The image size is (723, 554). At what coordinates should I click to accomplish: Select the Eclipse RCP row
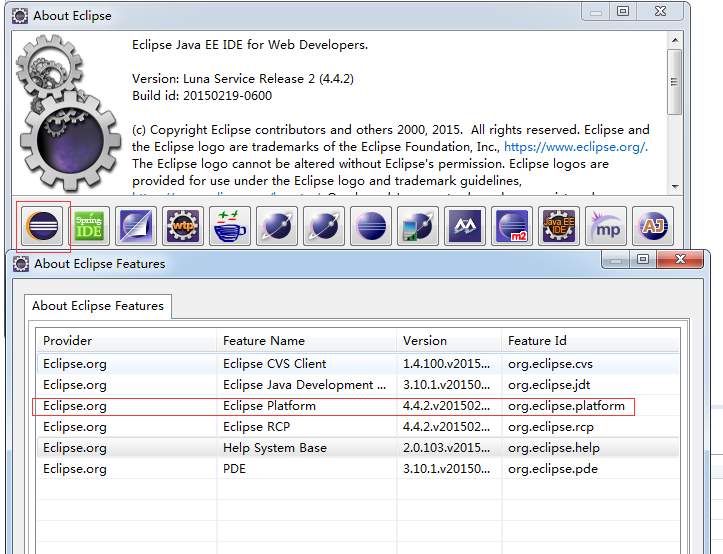[358, 427]
